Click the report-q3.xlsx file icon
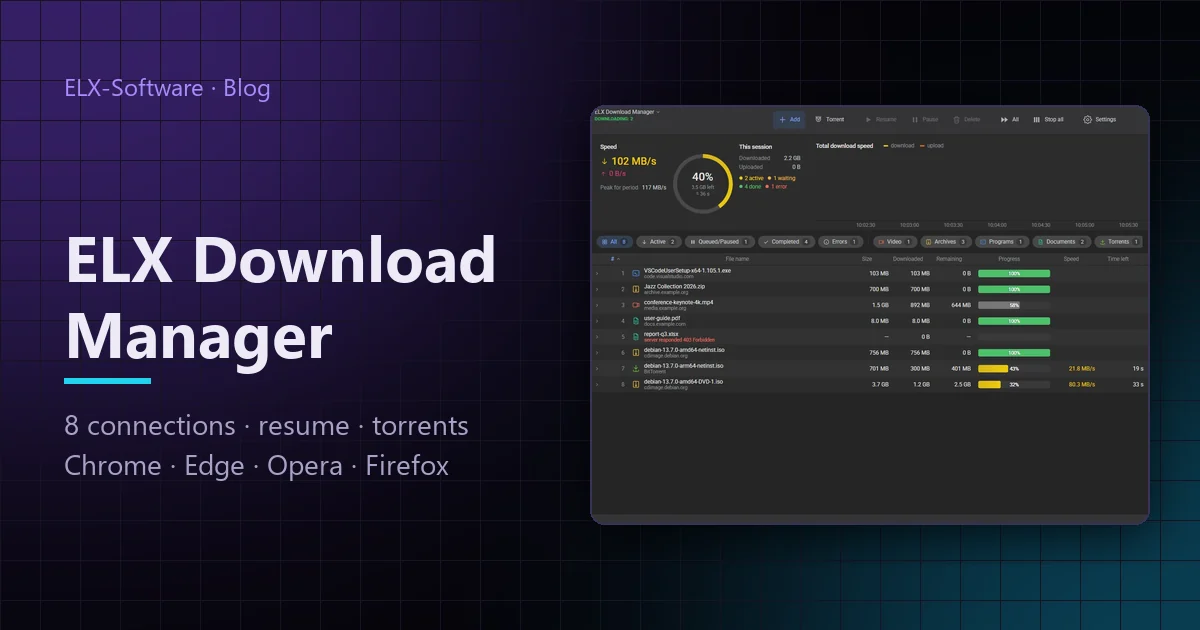 coord(636,337)
